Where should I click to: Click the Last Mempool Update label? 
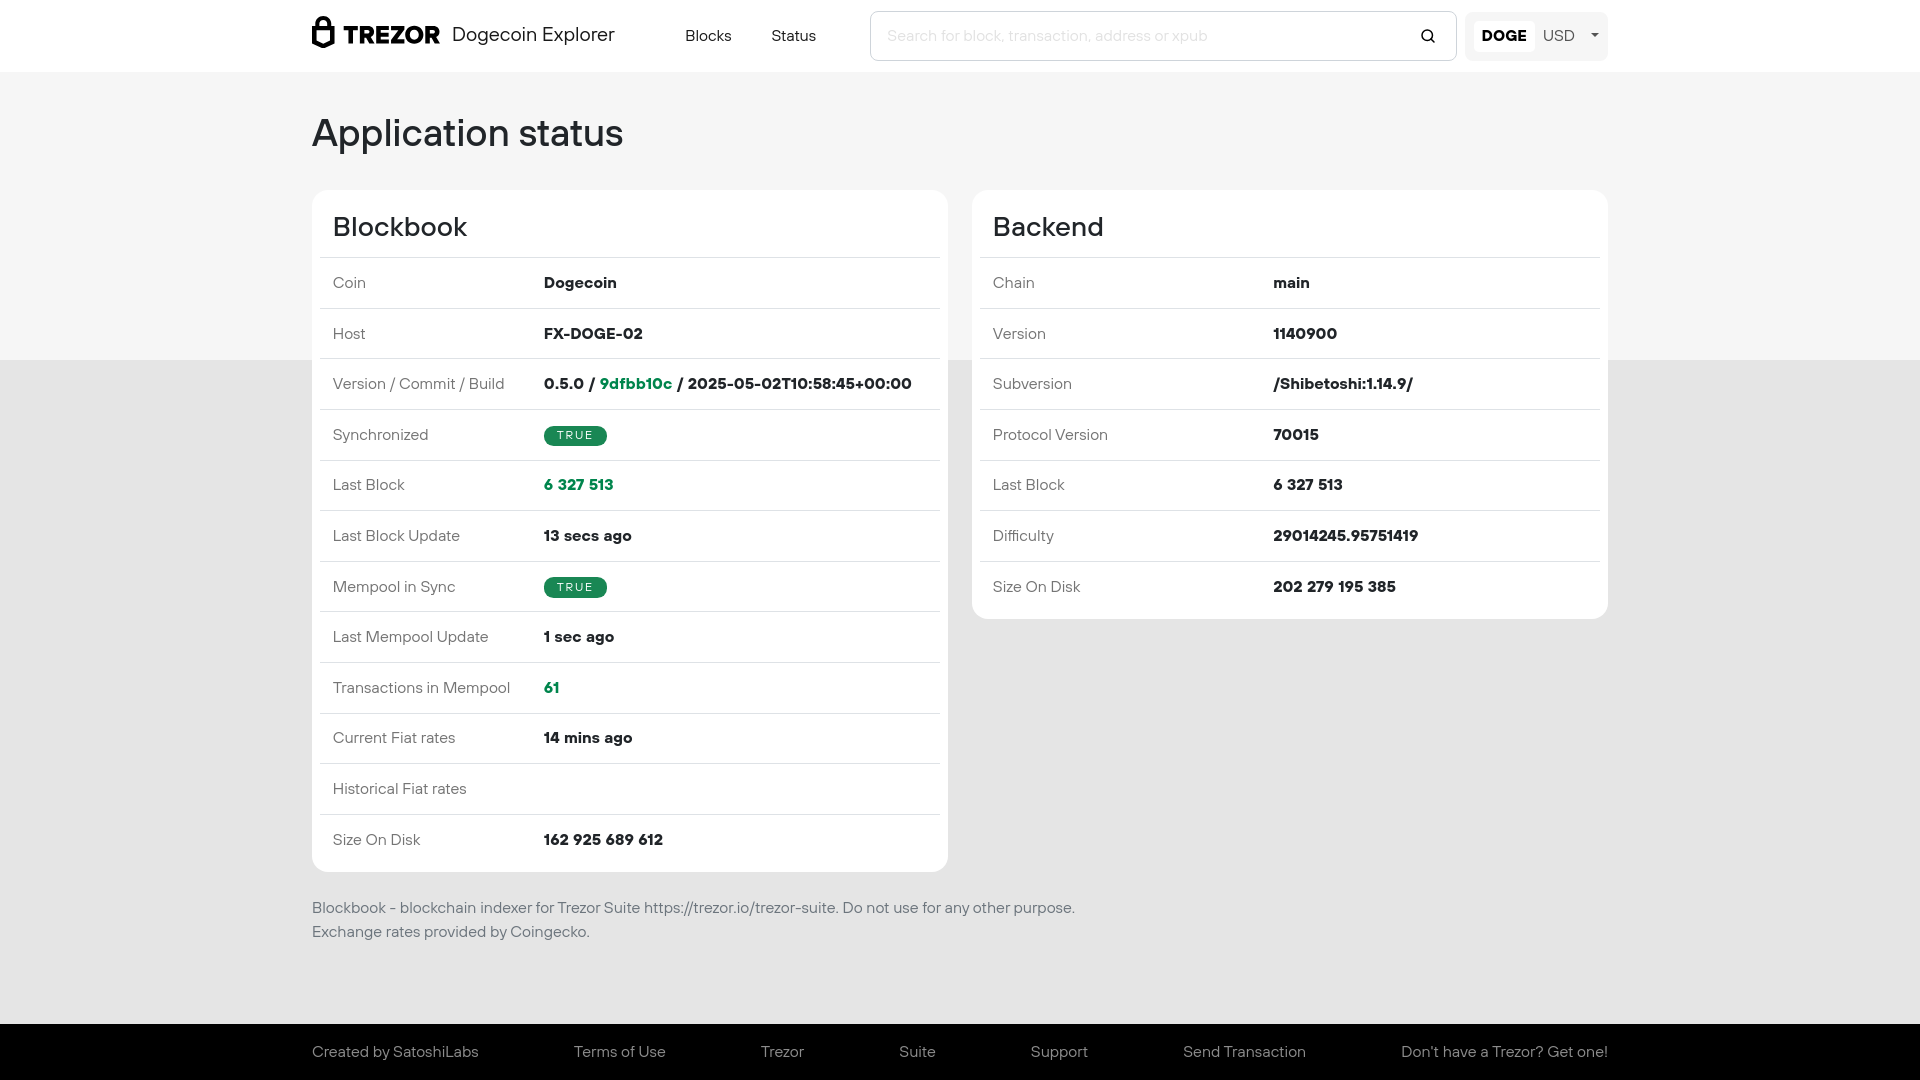point(410,637)
